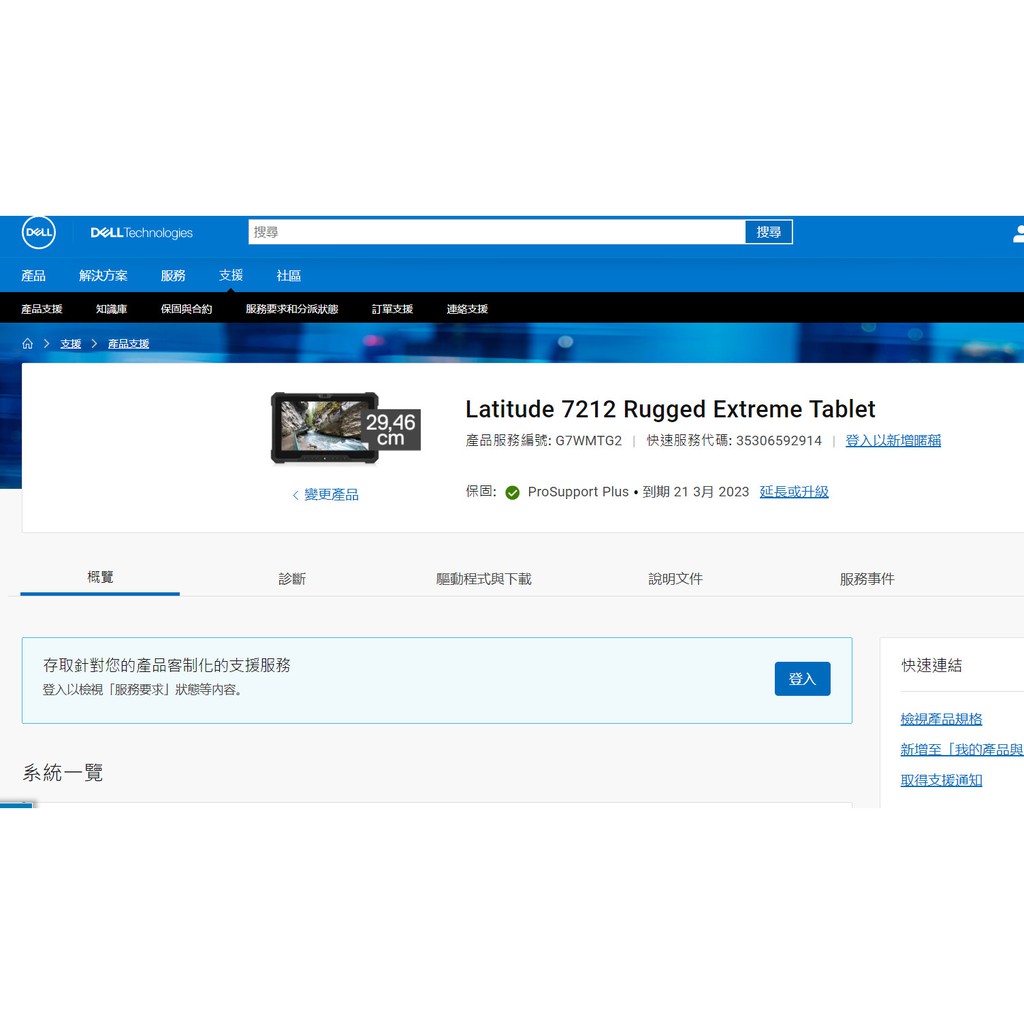Open the 解決方案 top menu

pyautogui.click(x=103, y=275)
